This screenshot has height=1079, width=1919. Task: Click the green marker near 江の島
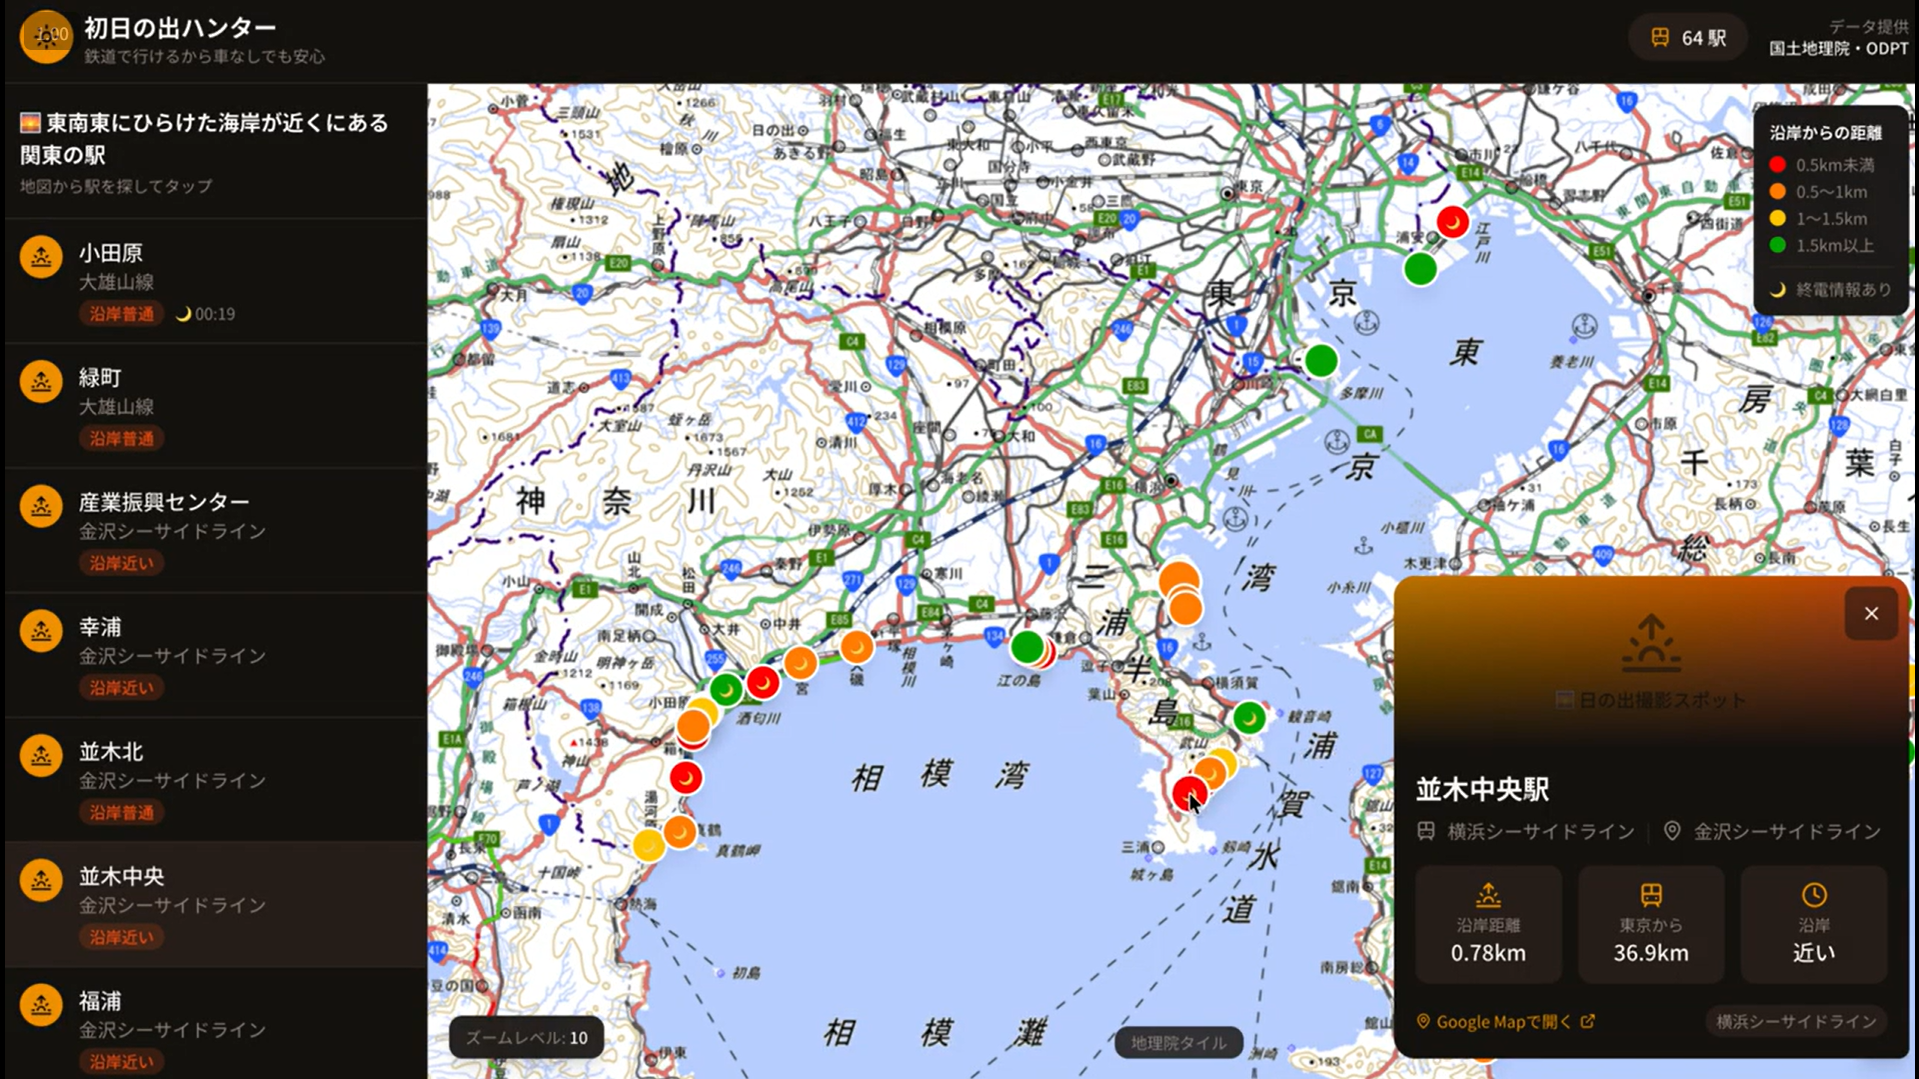[x=1026, y=647]
